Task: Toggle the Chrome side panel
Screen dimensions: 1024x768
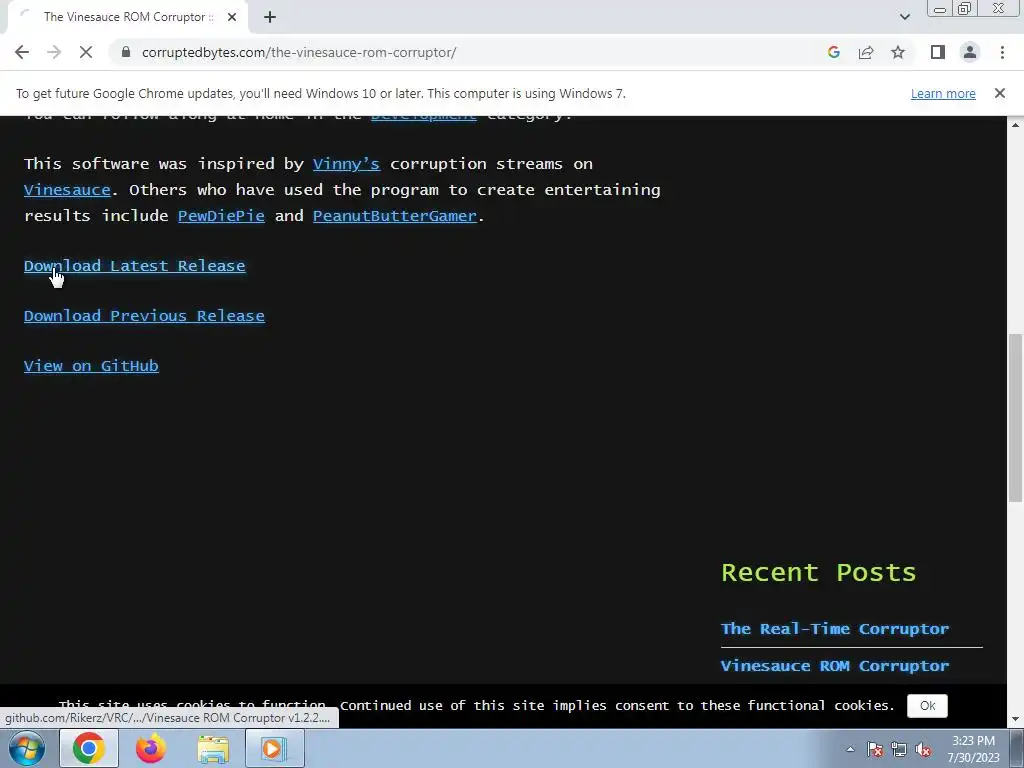Action: [938, 52]
